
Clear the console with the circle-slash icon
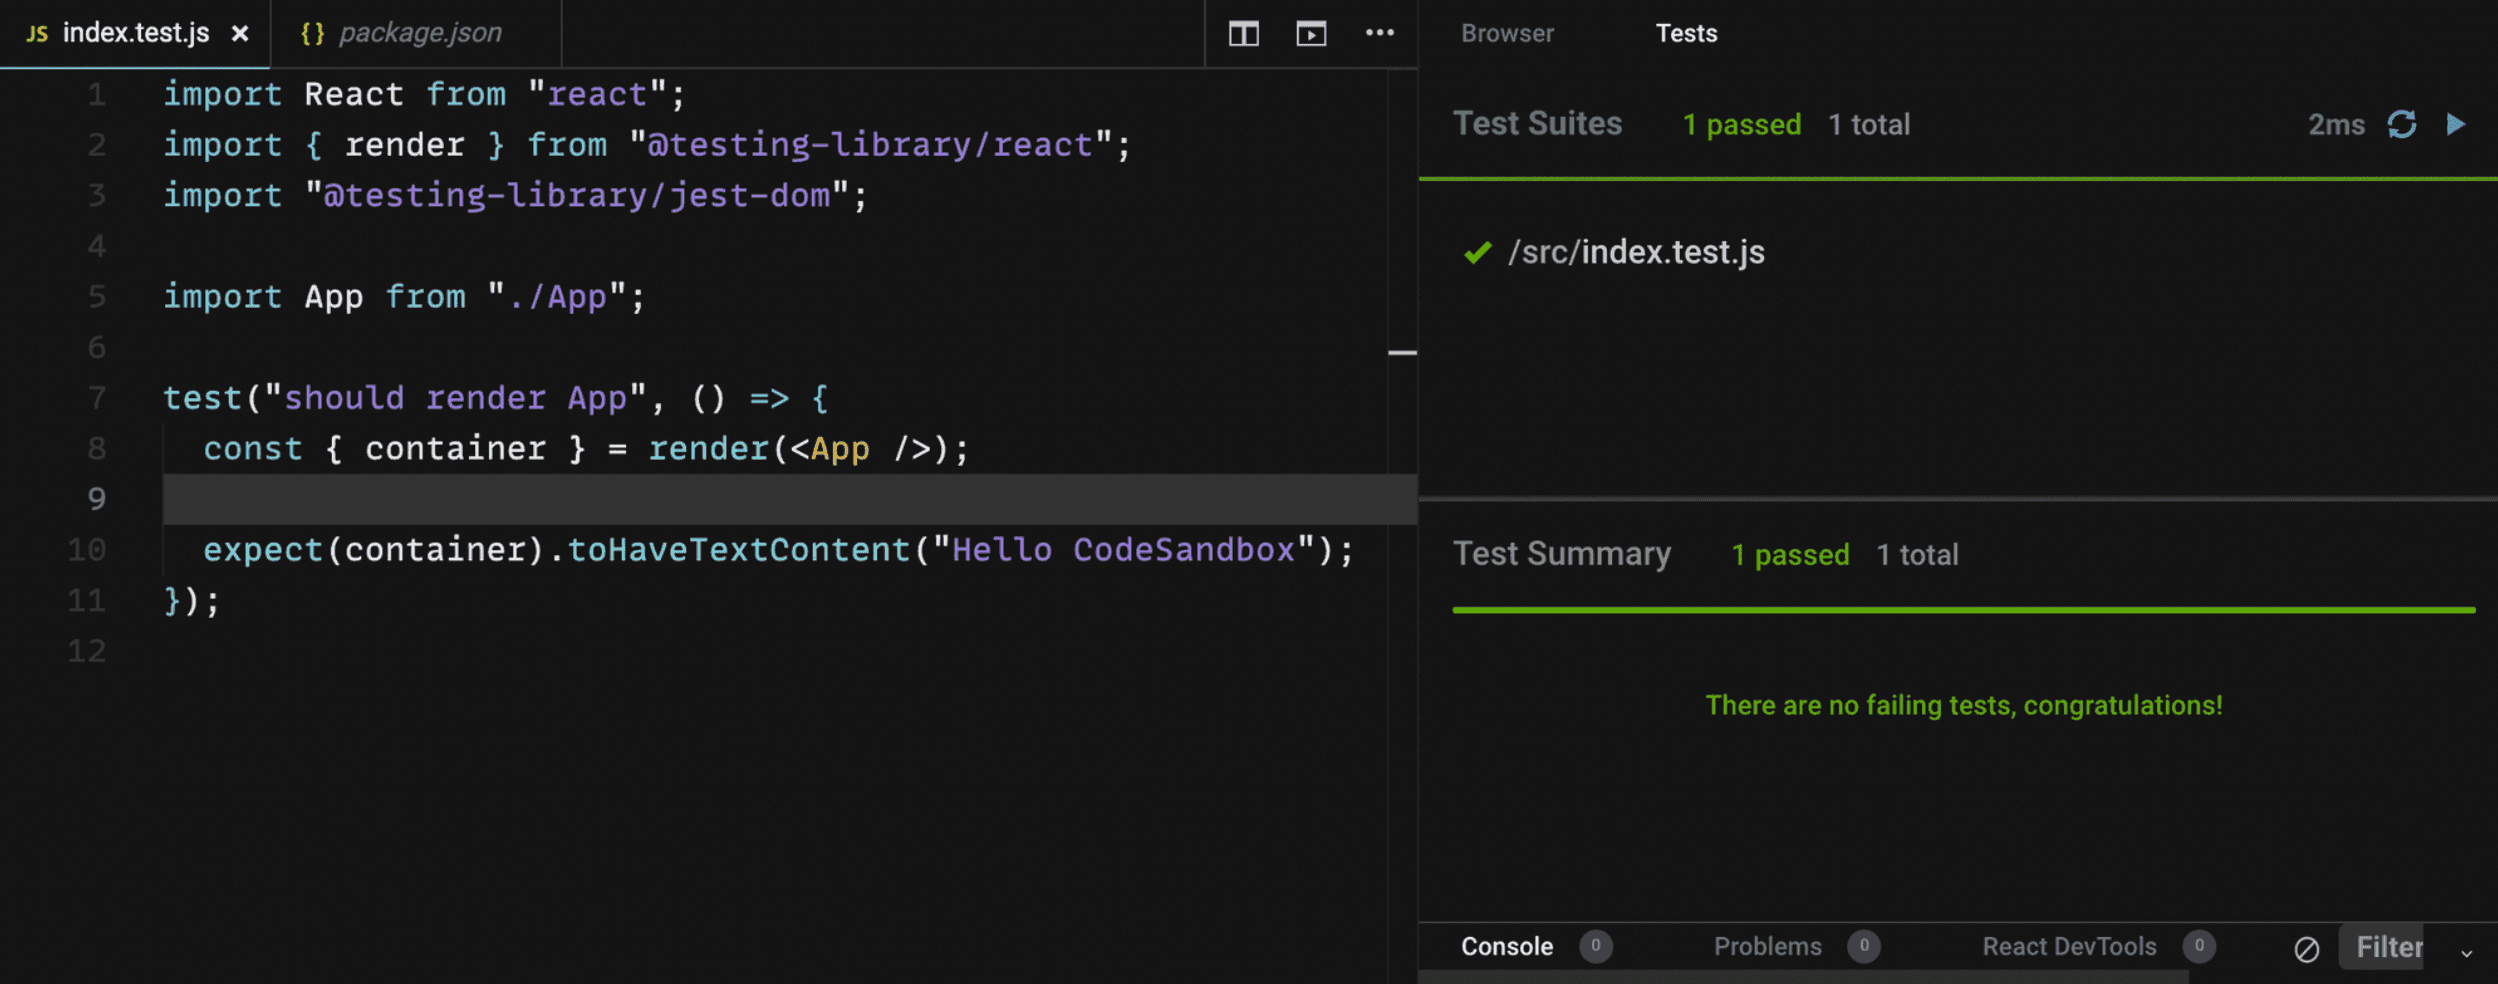[2306, 948]
